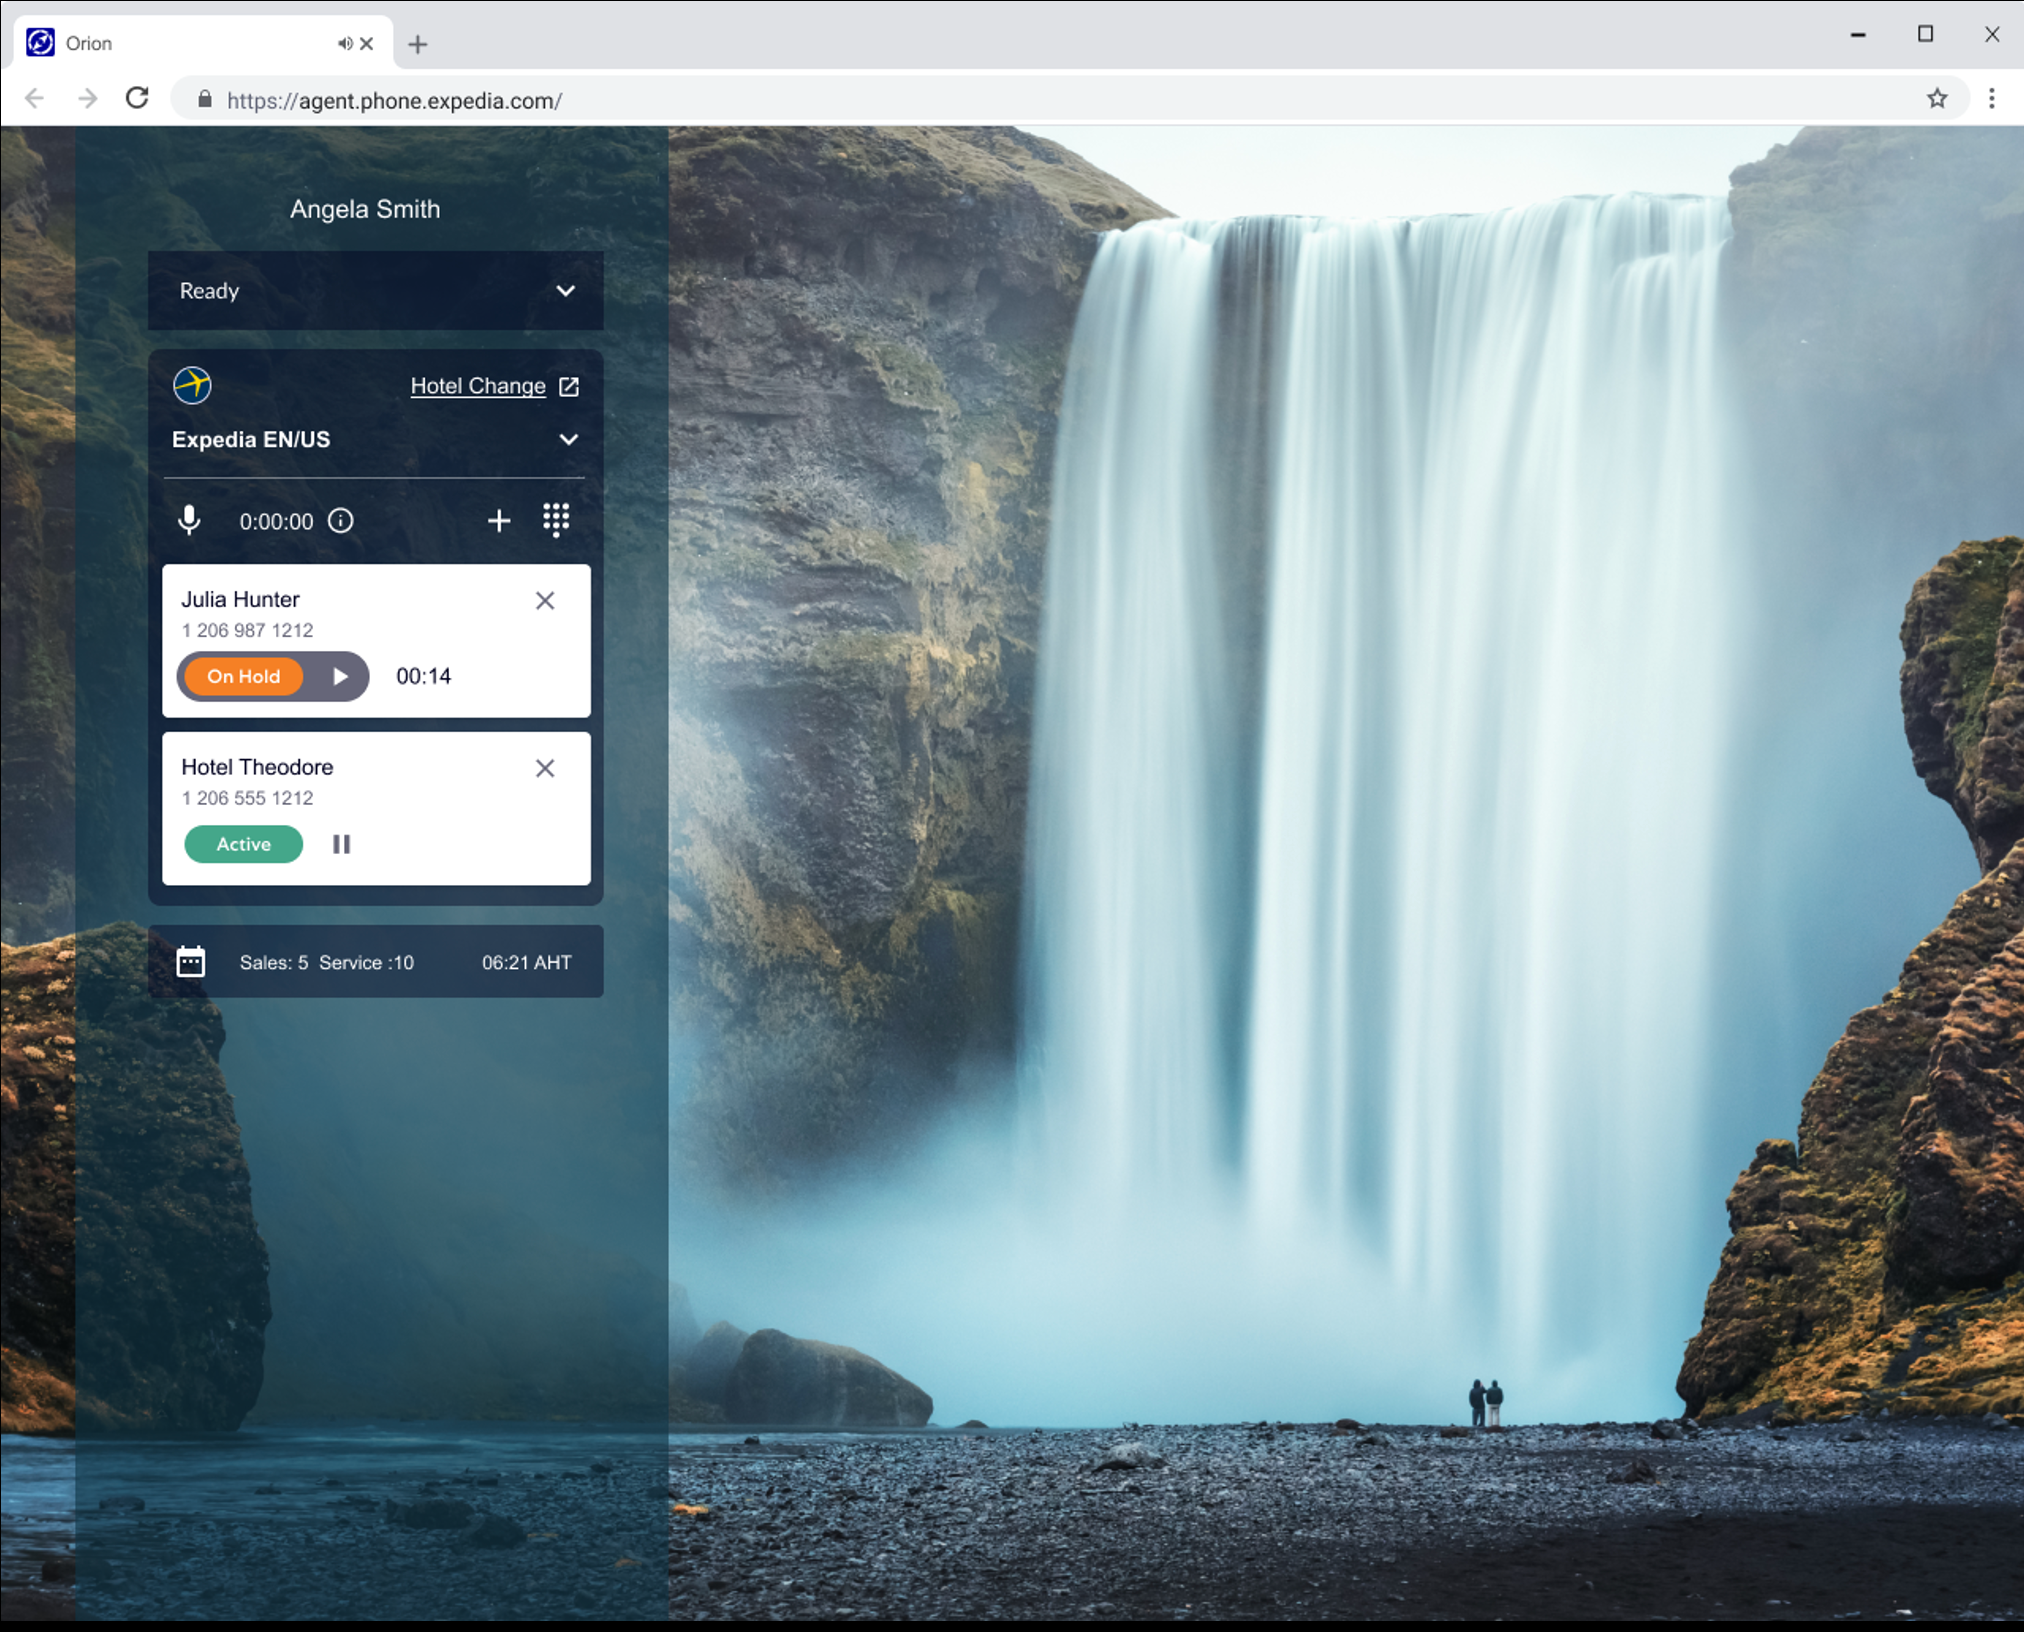Screen dimensions: 2024x1632
Task: Click the 00:14 hold timer
Action: click(424, 676)
